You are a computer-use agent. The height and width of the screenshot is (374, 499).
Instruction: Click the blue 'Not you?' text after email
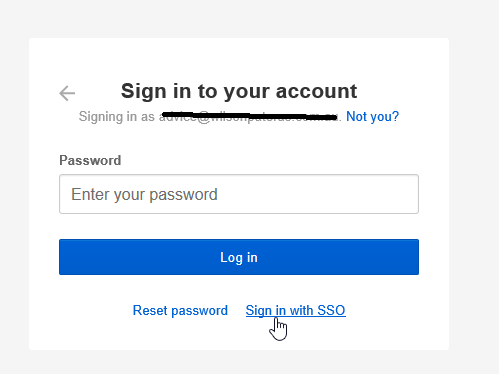[372, 117]
